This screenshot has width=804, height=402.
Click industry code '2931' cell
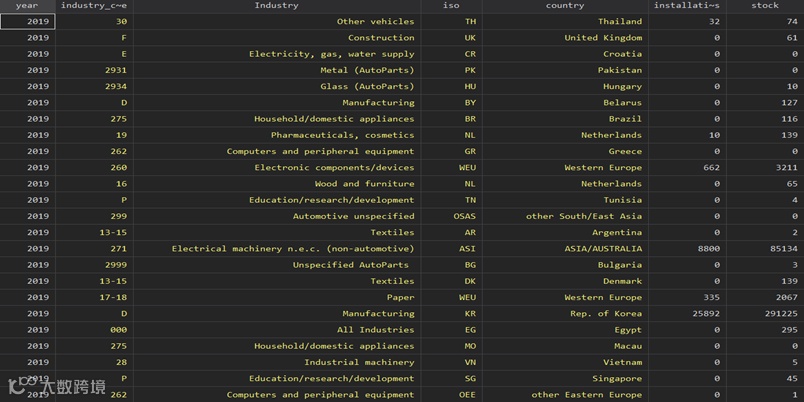coord(94,70)
